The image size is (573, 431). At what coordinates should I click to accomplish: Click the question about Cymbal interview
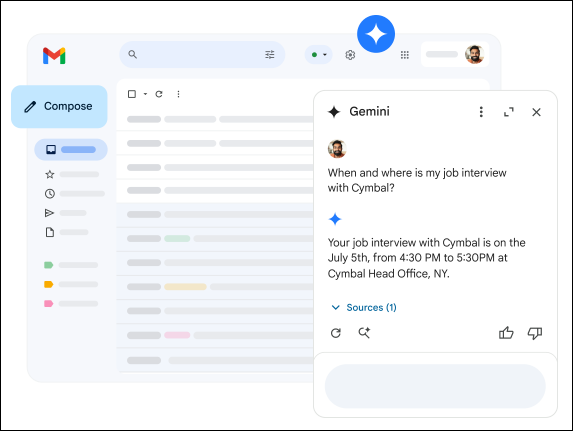[417, 180]
